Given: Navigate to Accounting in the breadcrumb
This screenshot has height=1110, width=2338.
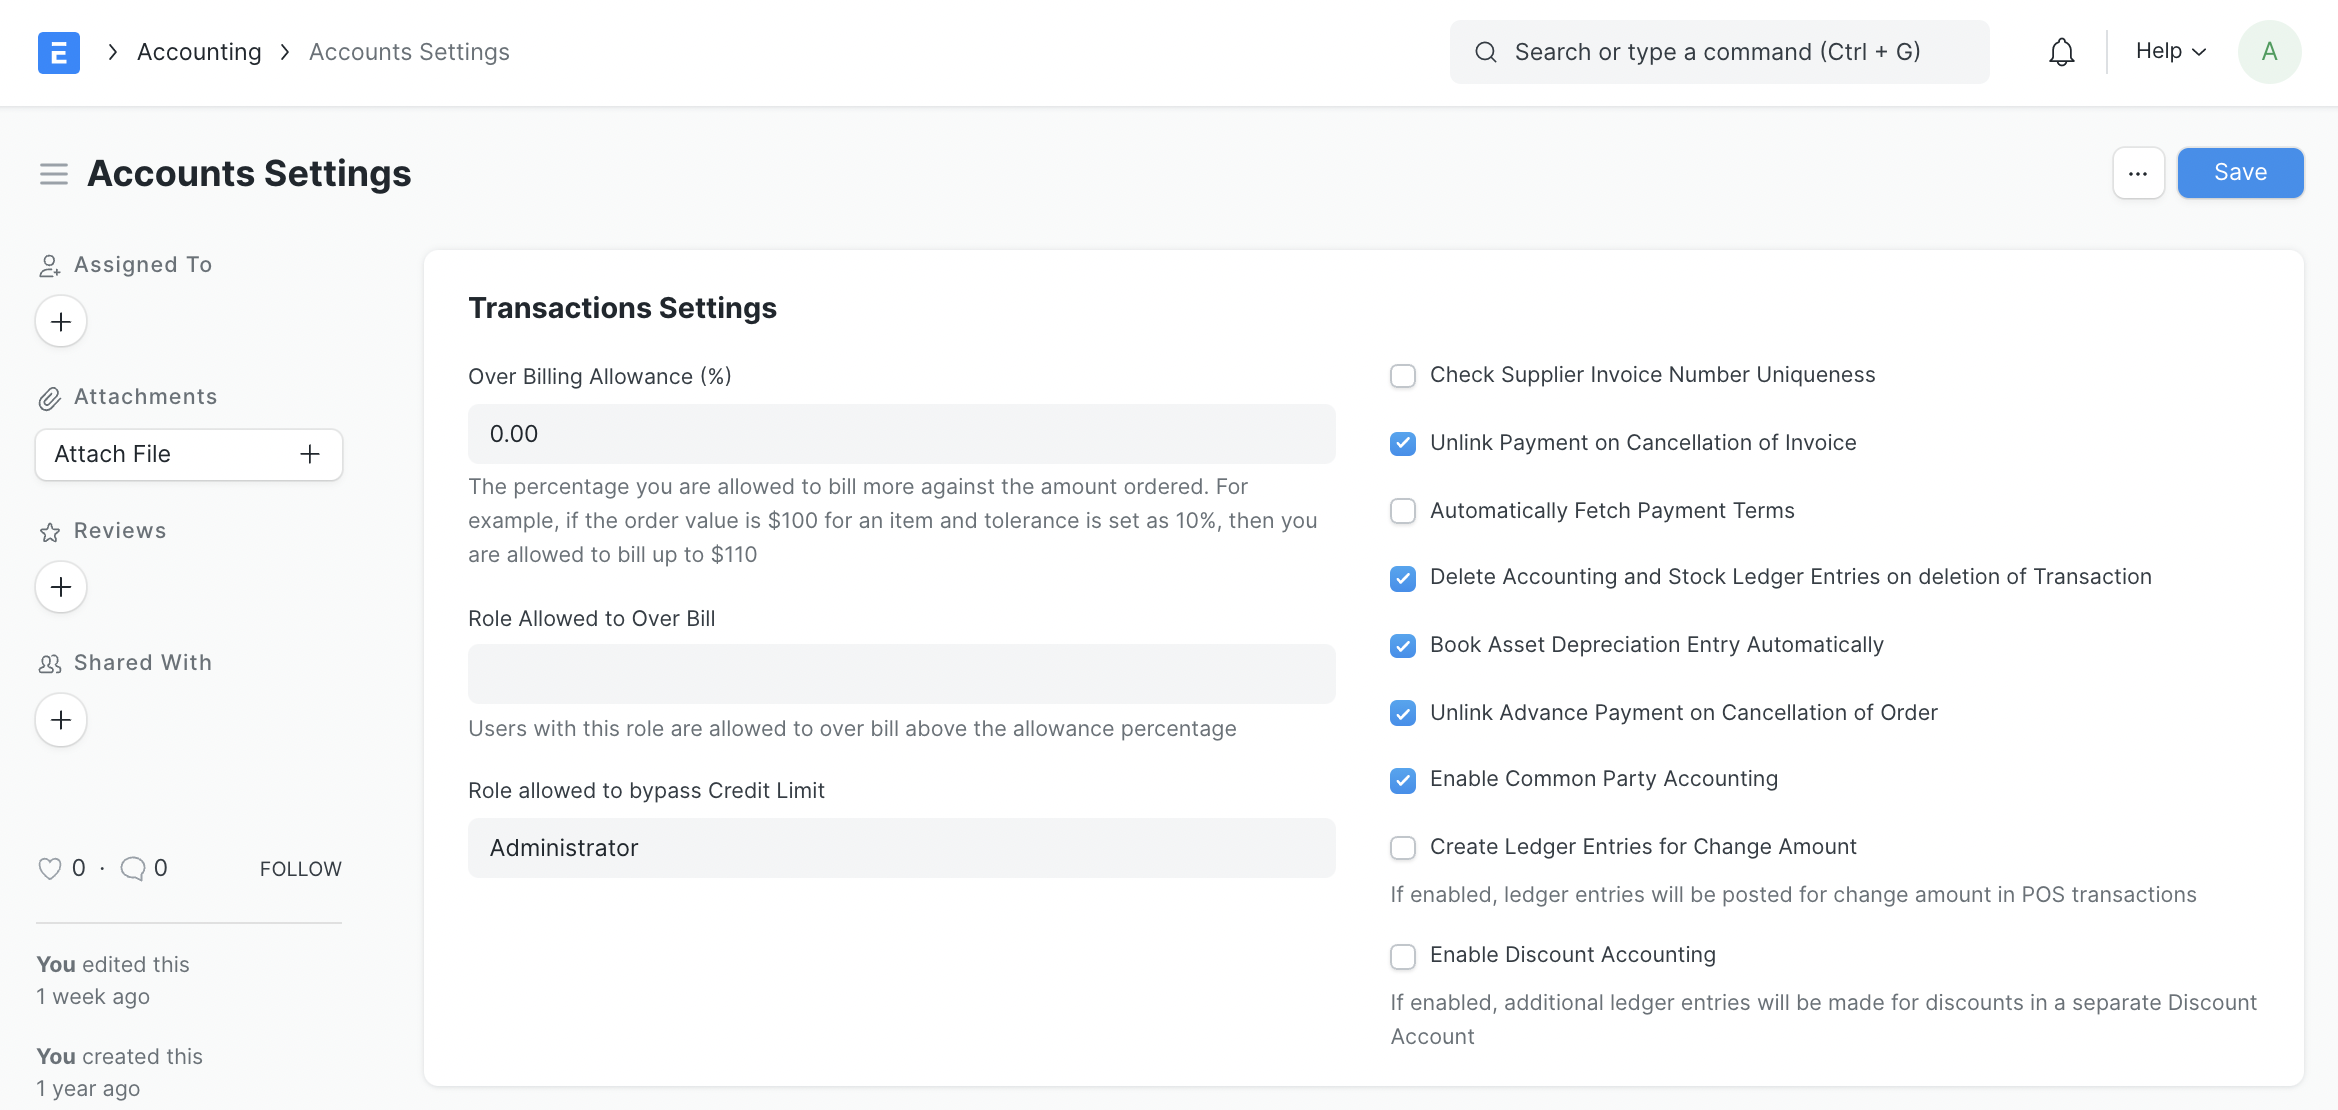Looking at the screenshot, I should 198,51.
